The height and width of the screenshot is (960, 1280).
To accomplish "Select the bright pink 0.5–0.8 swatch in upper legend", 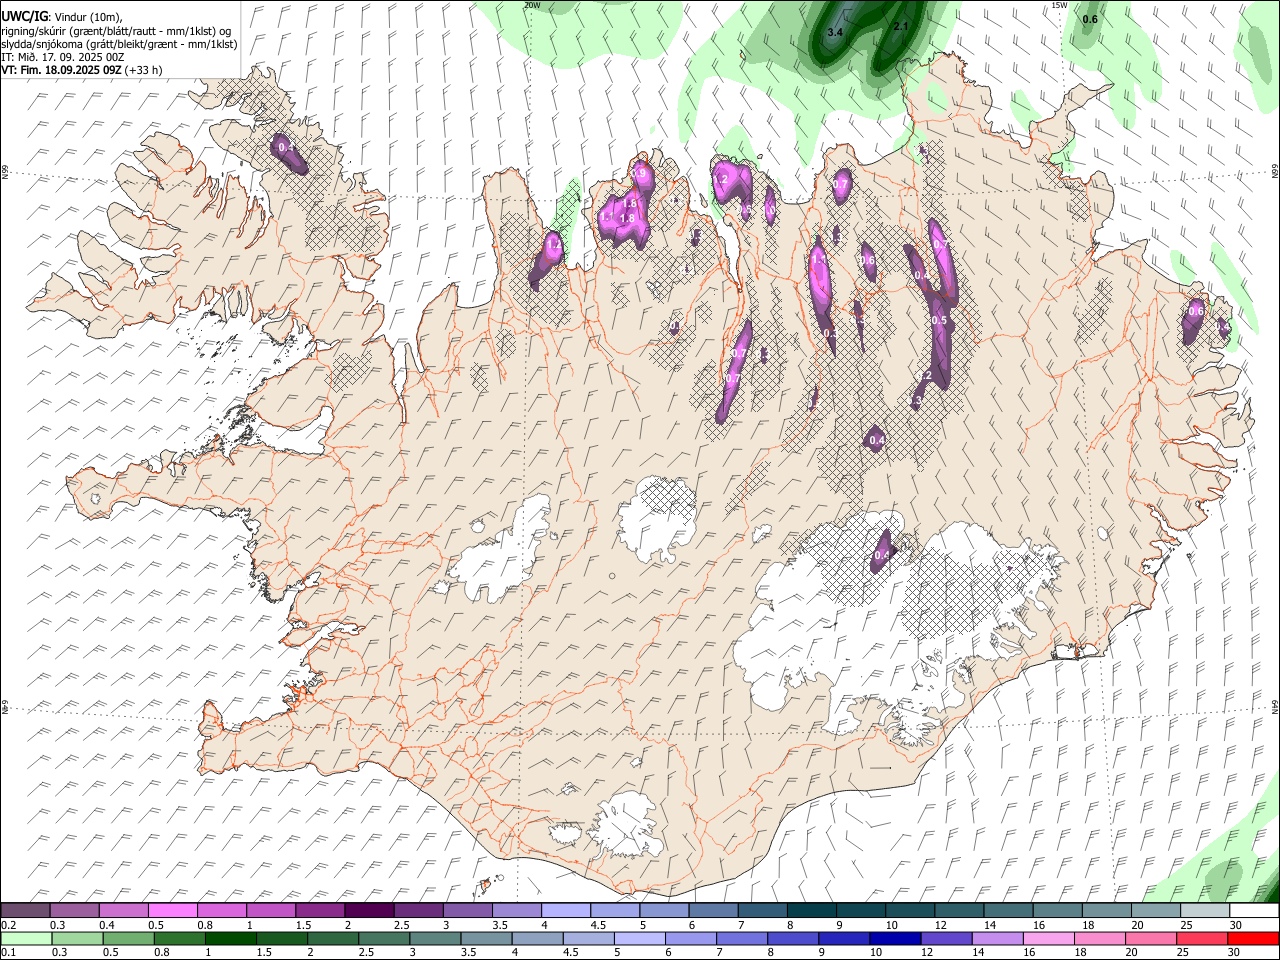I will point(173,910).
